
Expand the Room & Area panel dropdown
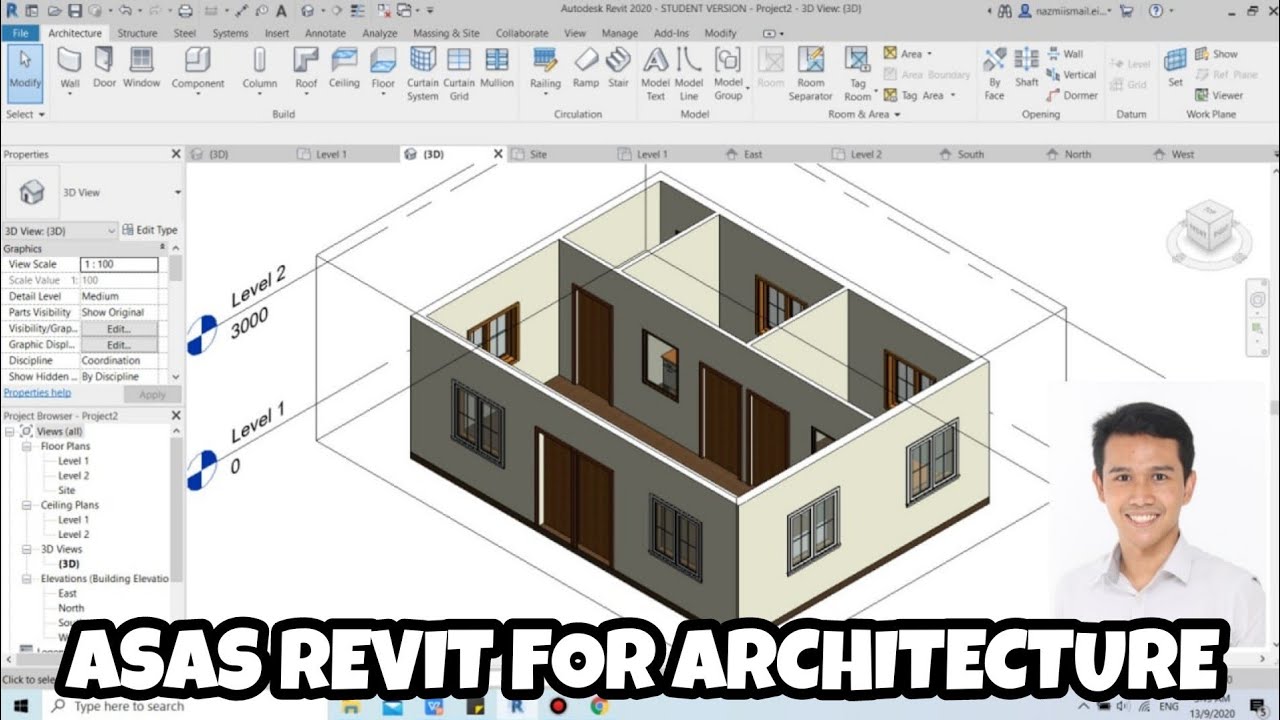point(864,114)
